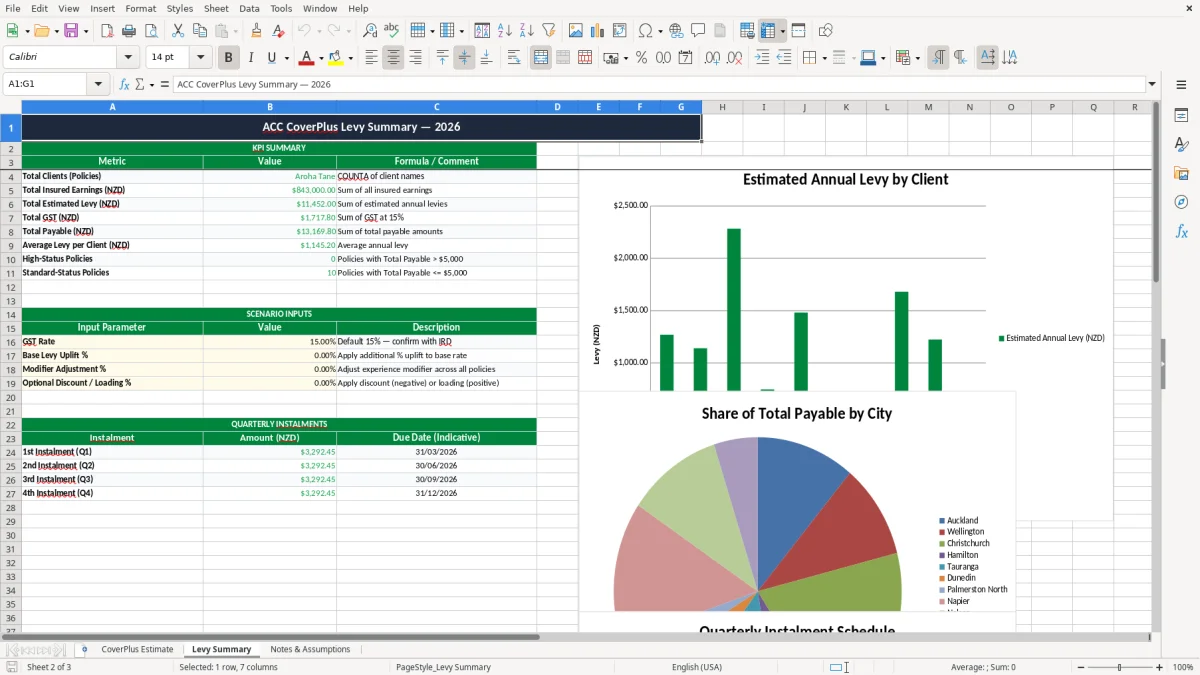Click column header D
Viewport: 1200px width, 675px height.
coord(557,107)
